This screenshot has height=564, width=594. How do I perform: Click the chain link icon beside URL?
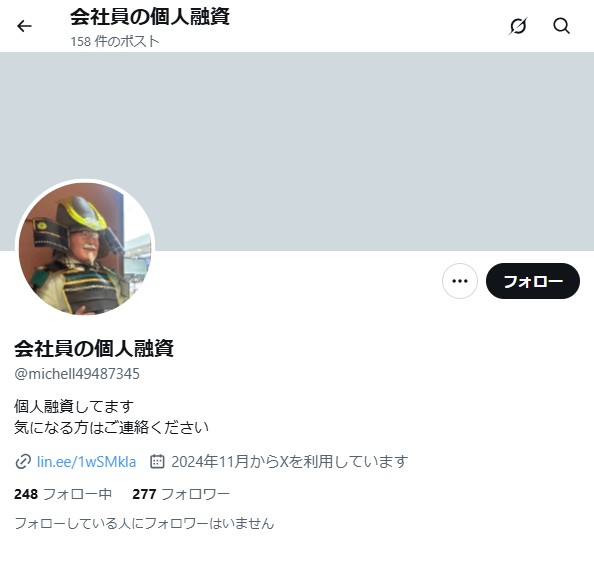(23, 462)
